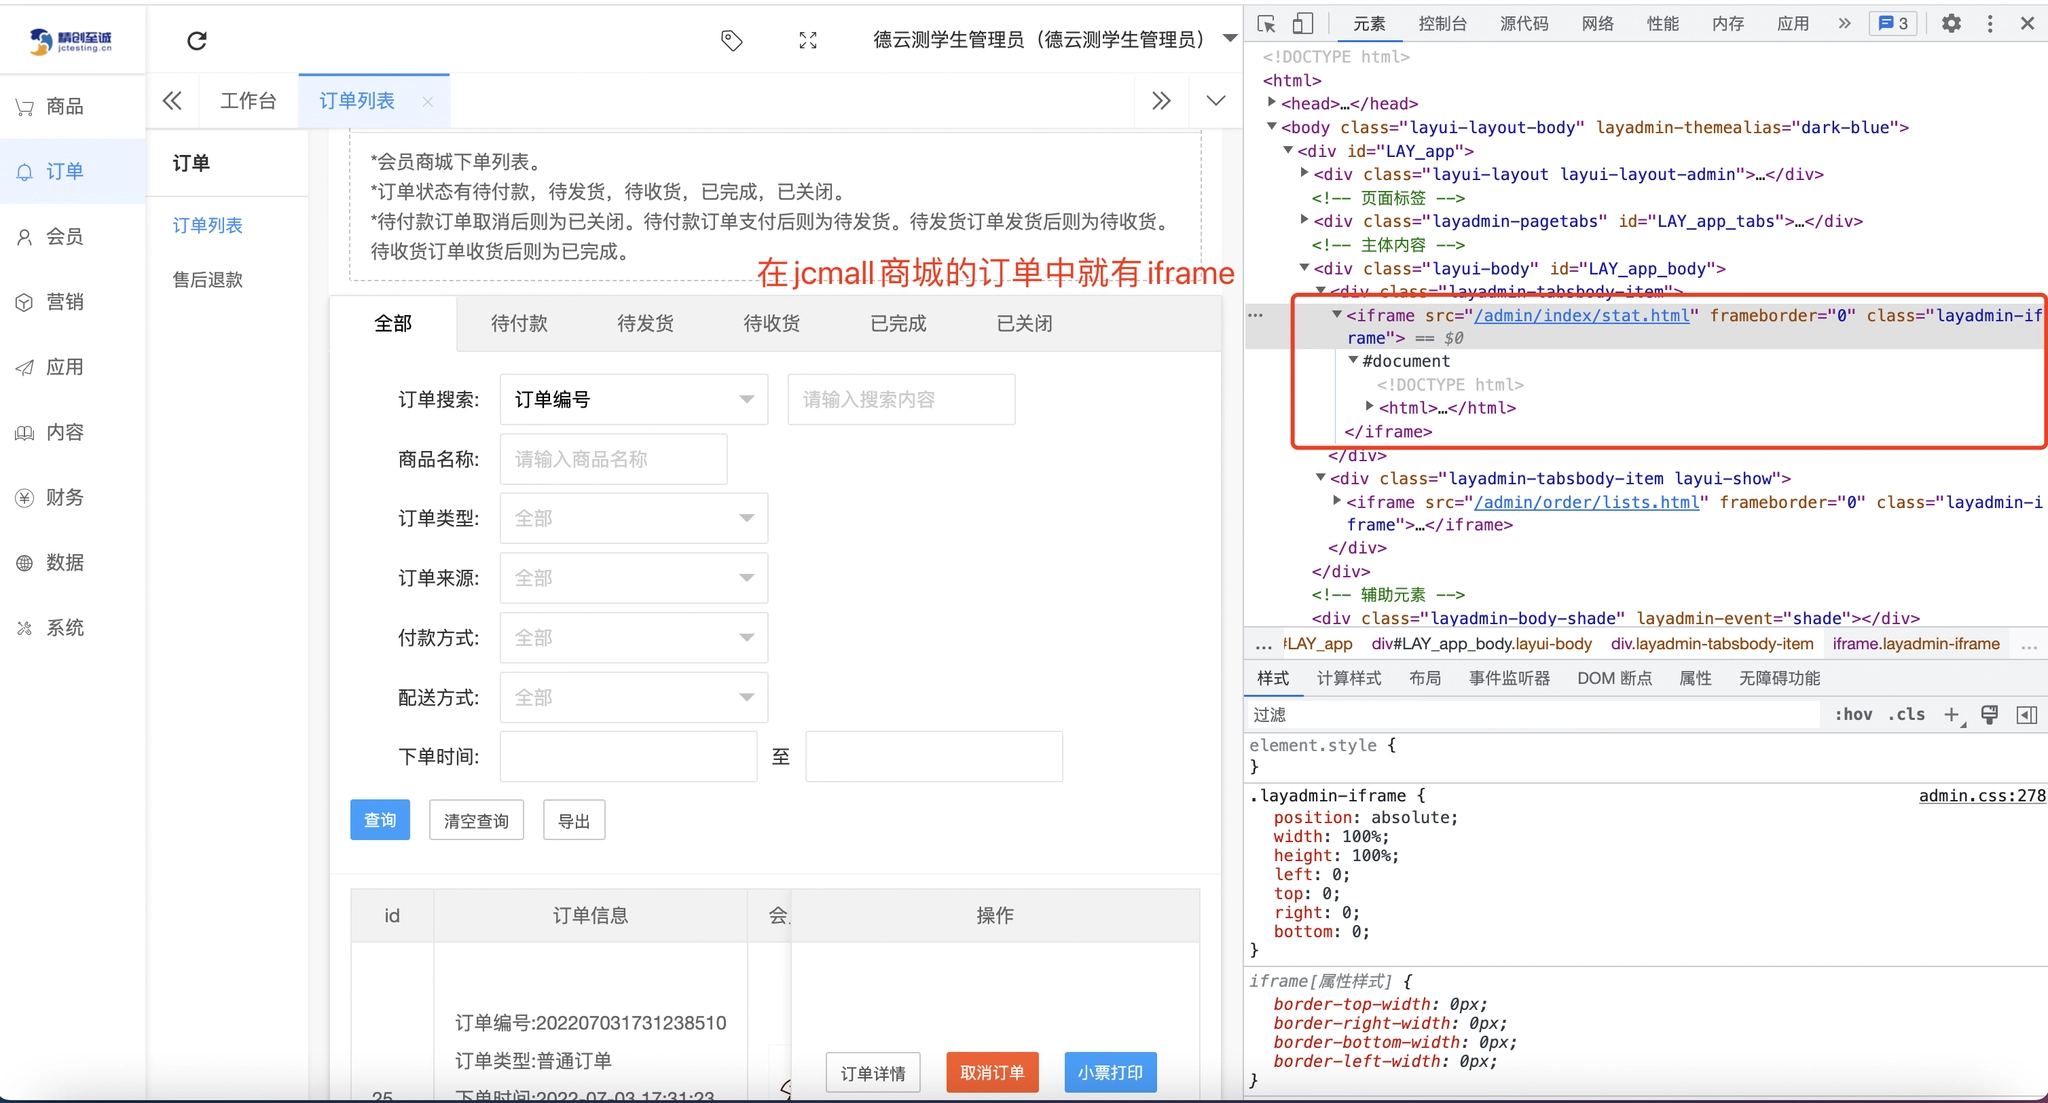2048x1103 pixels.
Task: Click the refresh page icon
Action: click(197, 40)
